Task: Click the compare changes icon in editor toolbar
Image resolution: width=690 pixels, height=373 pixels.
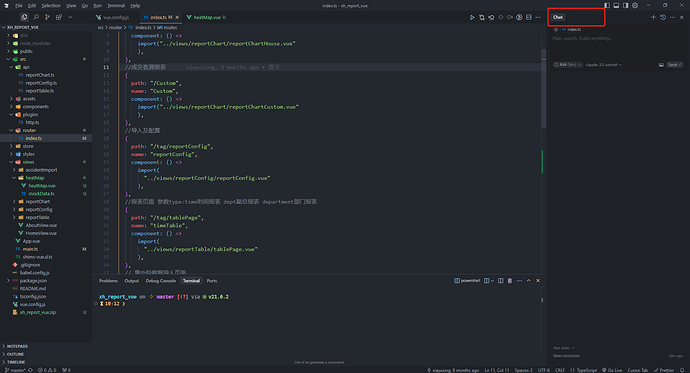Action: [x=482, y=17]
